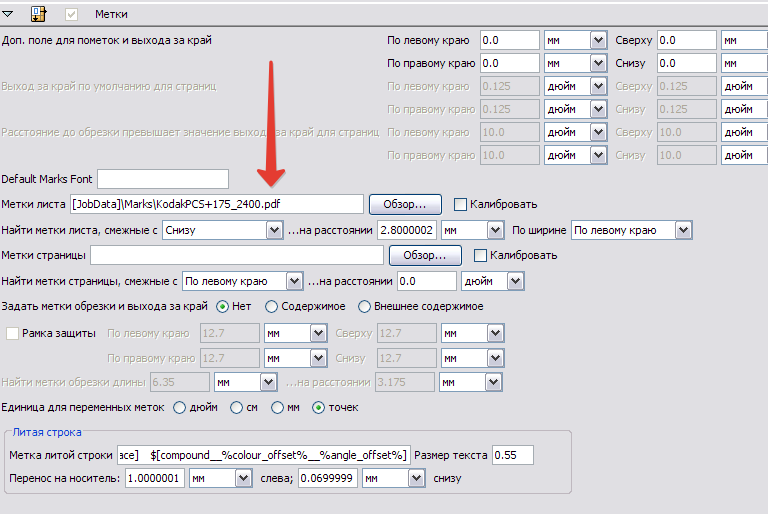The image size is (768, 514).
Task: Click Метка литой строки text field
Action: pyautogui.click(x=263, y=455)
